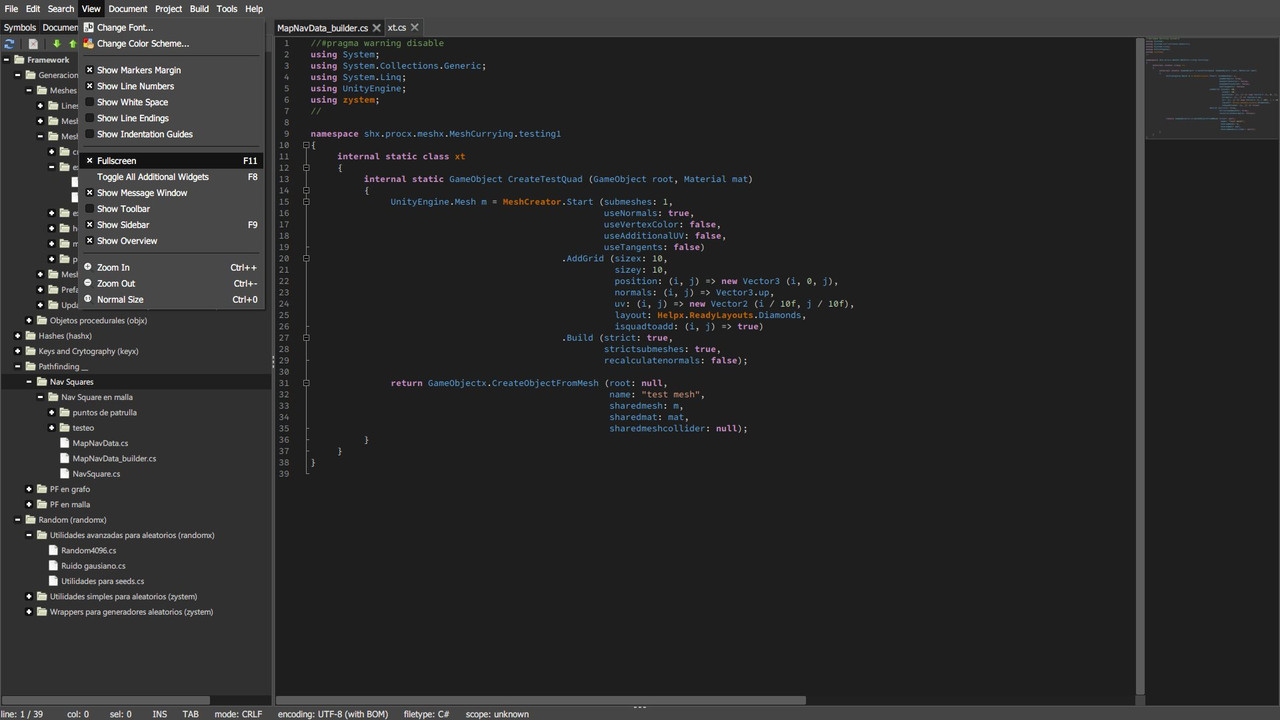Enable Show Line Endings

(88, 118)
